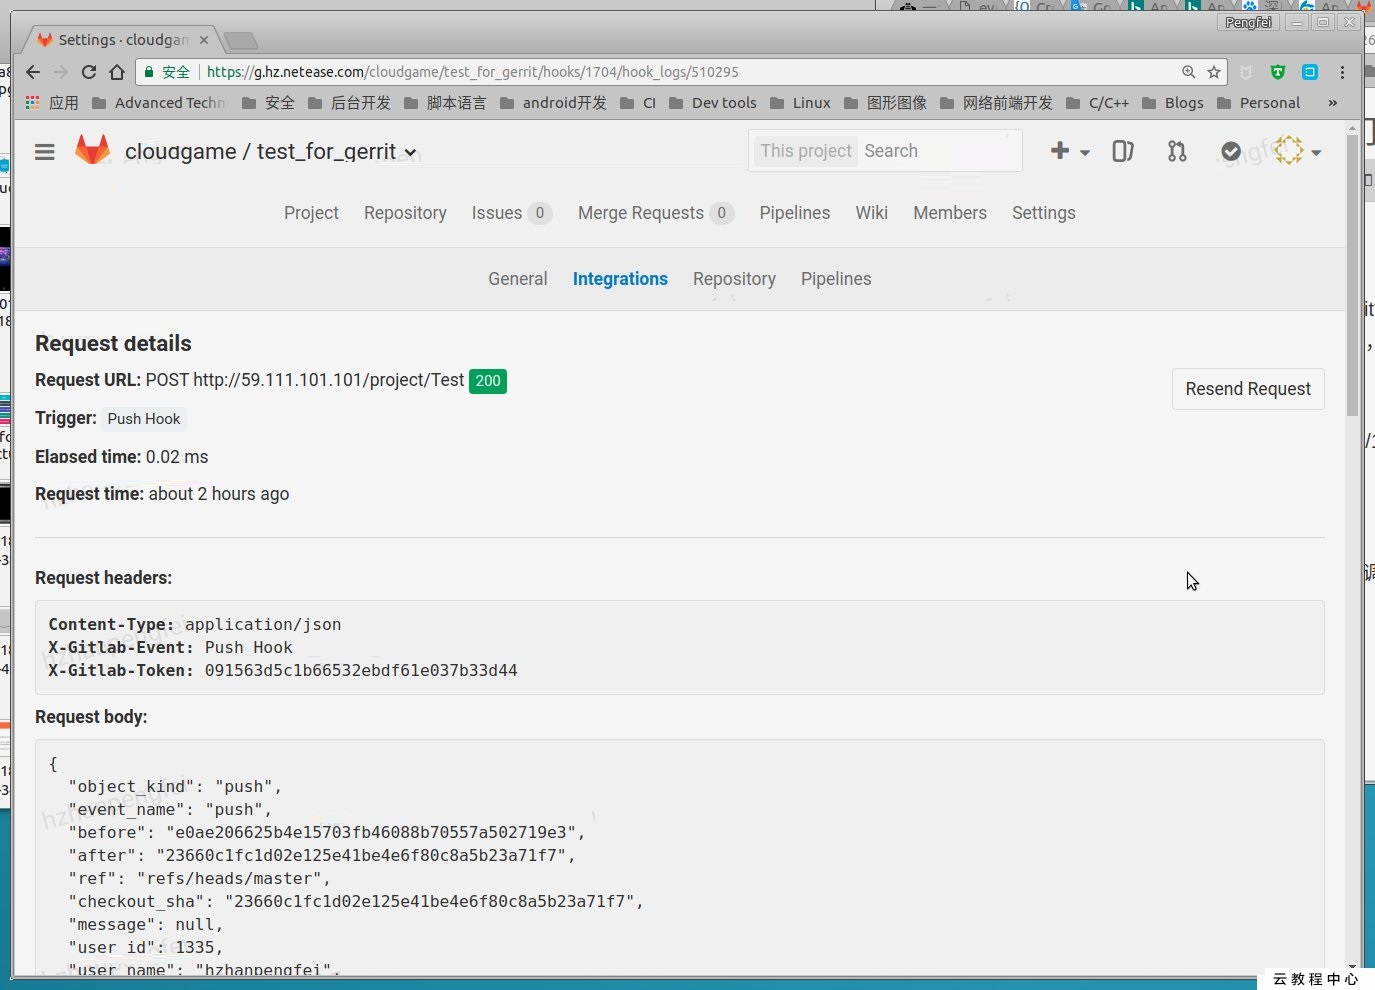
Task: Click the browser forward arrow
Action: tap(61, 72)
